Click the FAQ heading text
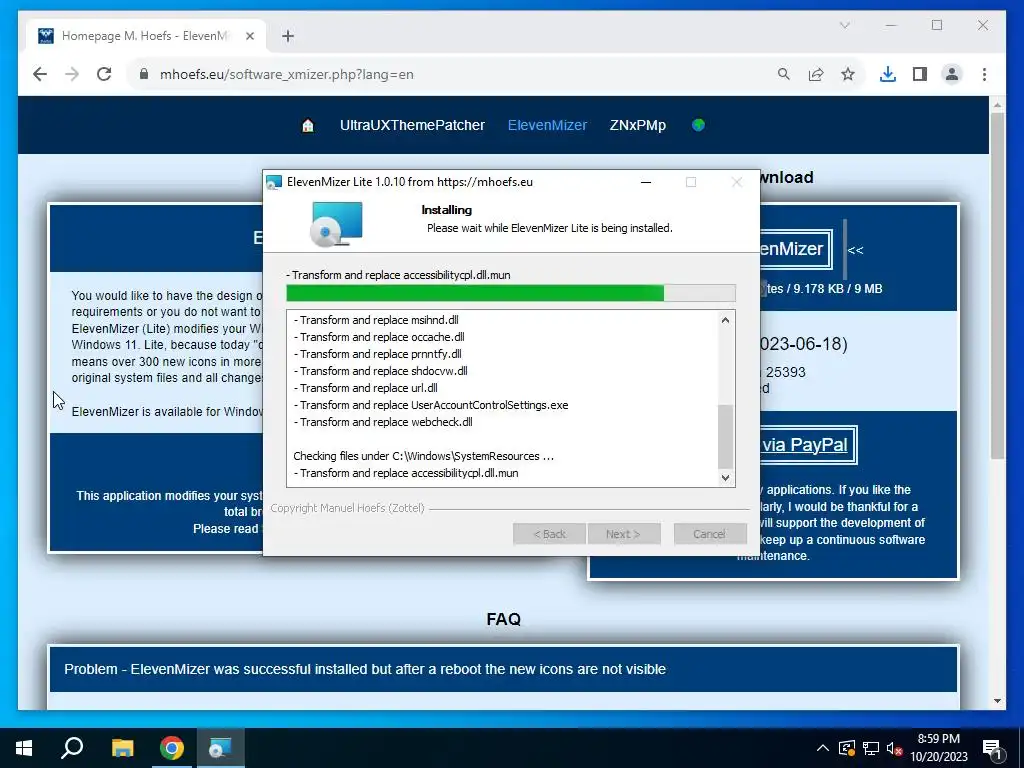Image resolution: width=1024 pixels, height=768 pixels. (x=504, y=619)
